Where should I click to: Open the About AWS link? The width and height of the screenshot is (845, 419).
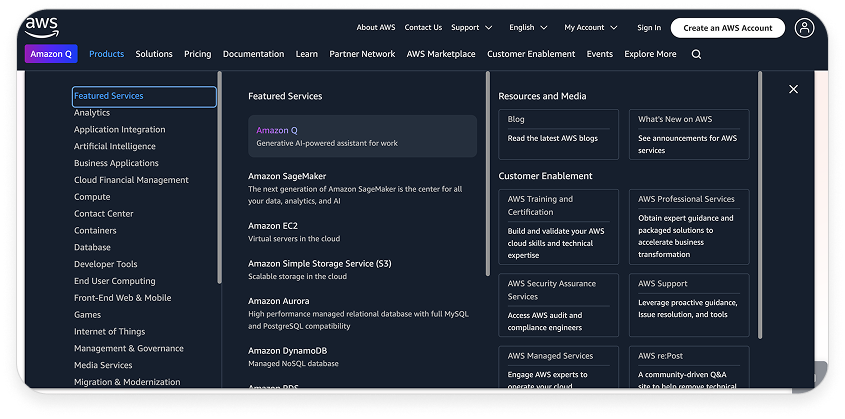pos(376,27)
